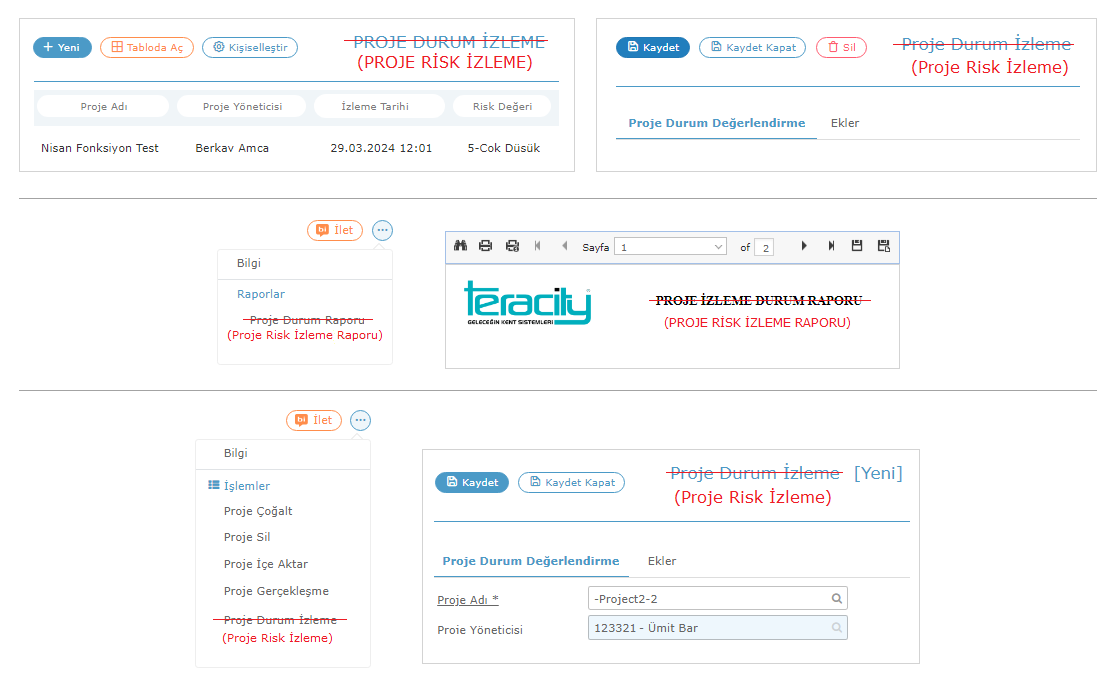Click the first floppy-disk export icon in report toolbar
This screenshot has height=688, width=1116.
click(857, 246)
